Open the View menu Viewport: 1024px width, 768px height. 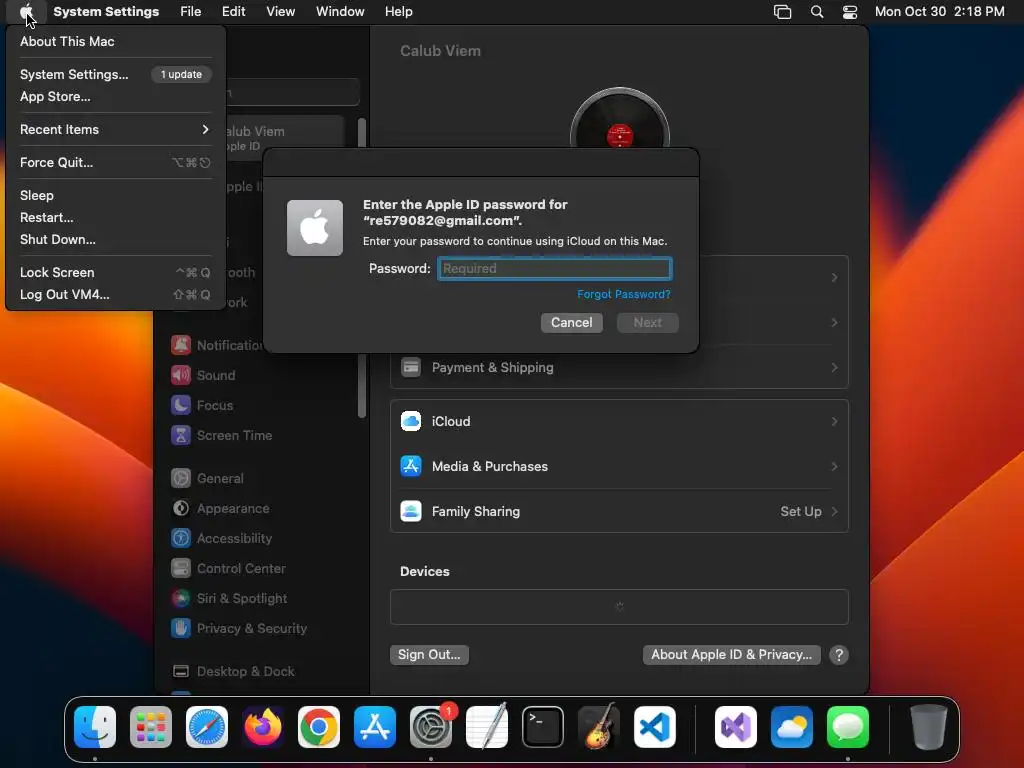(280, 12)
